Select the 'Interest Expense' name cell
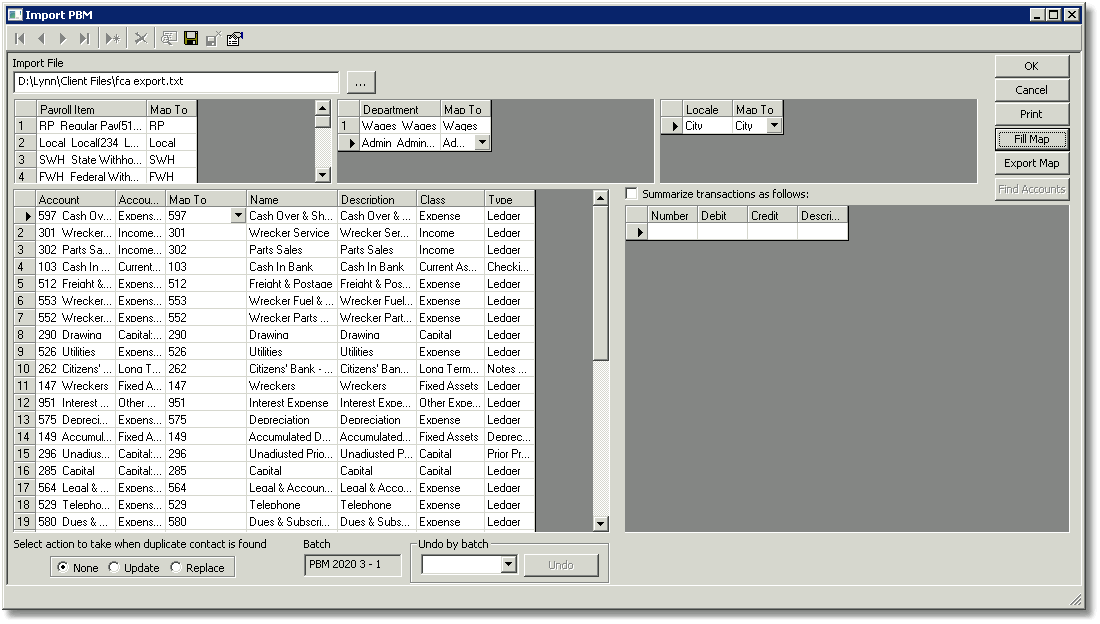This screenshot has height=624, width=1100. click(292, 403)
